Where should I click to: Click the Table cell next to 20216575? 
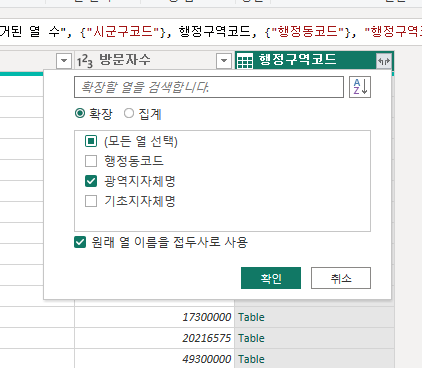click(x=314, y=338)
